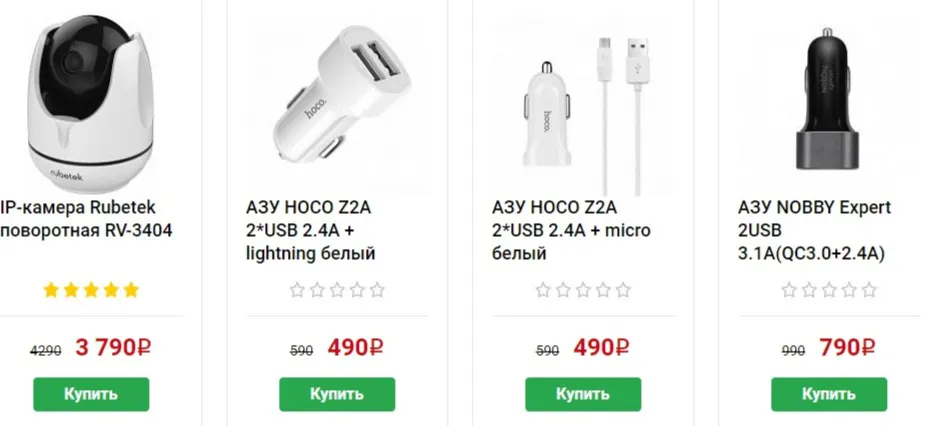Image resolution: width=938 pixels, height=426 pixels.
Task: Click Купить under HOCO Z2A lightning charger
Action: point(337,394)
